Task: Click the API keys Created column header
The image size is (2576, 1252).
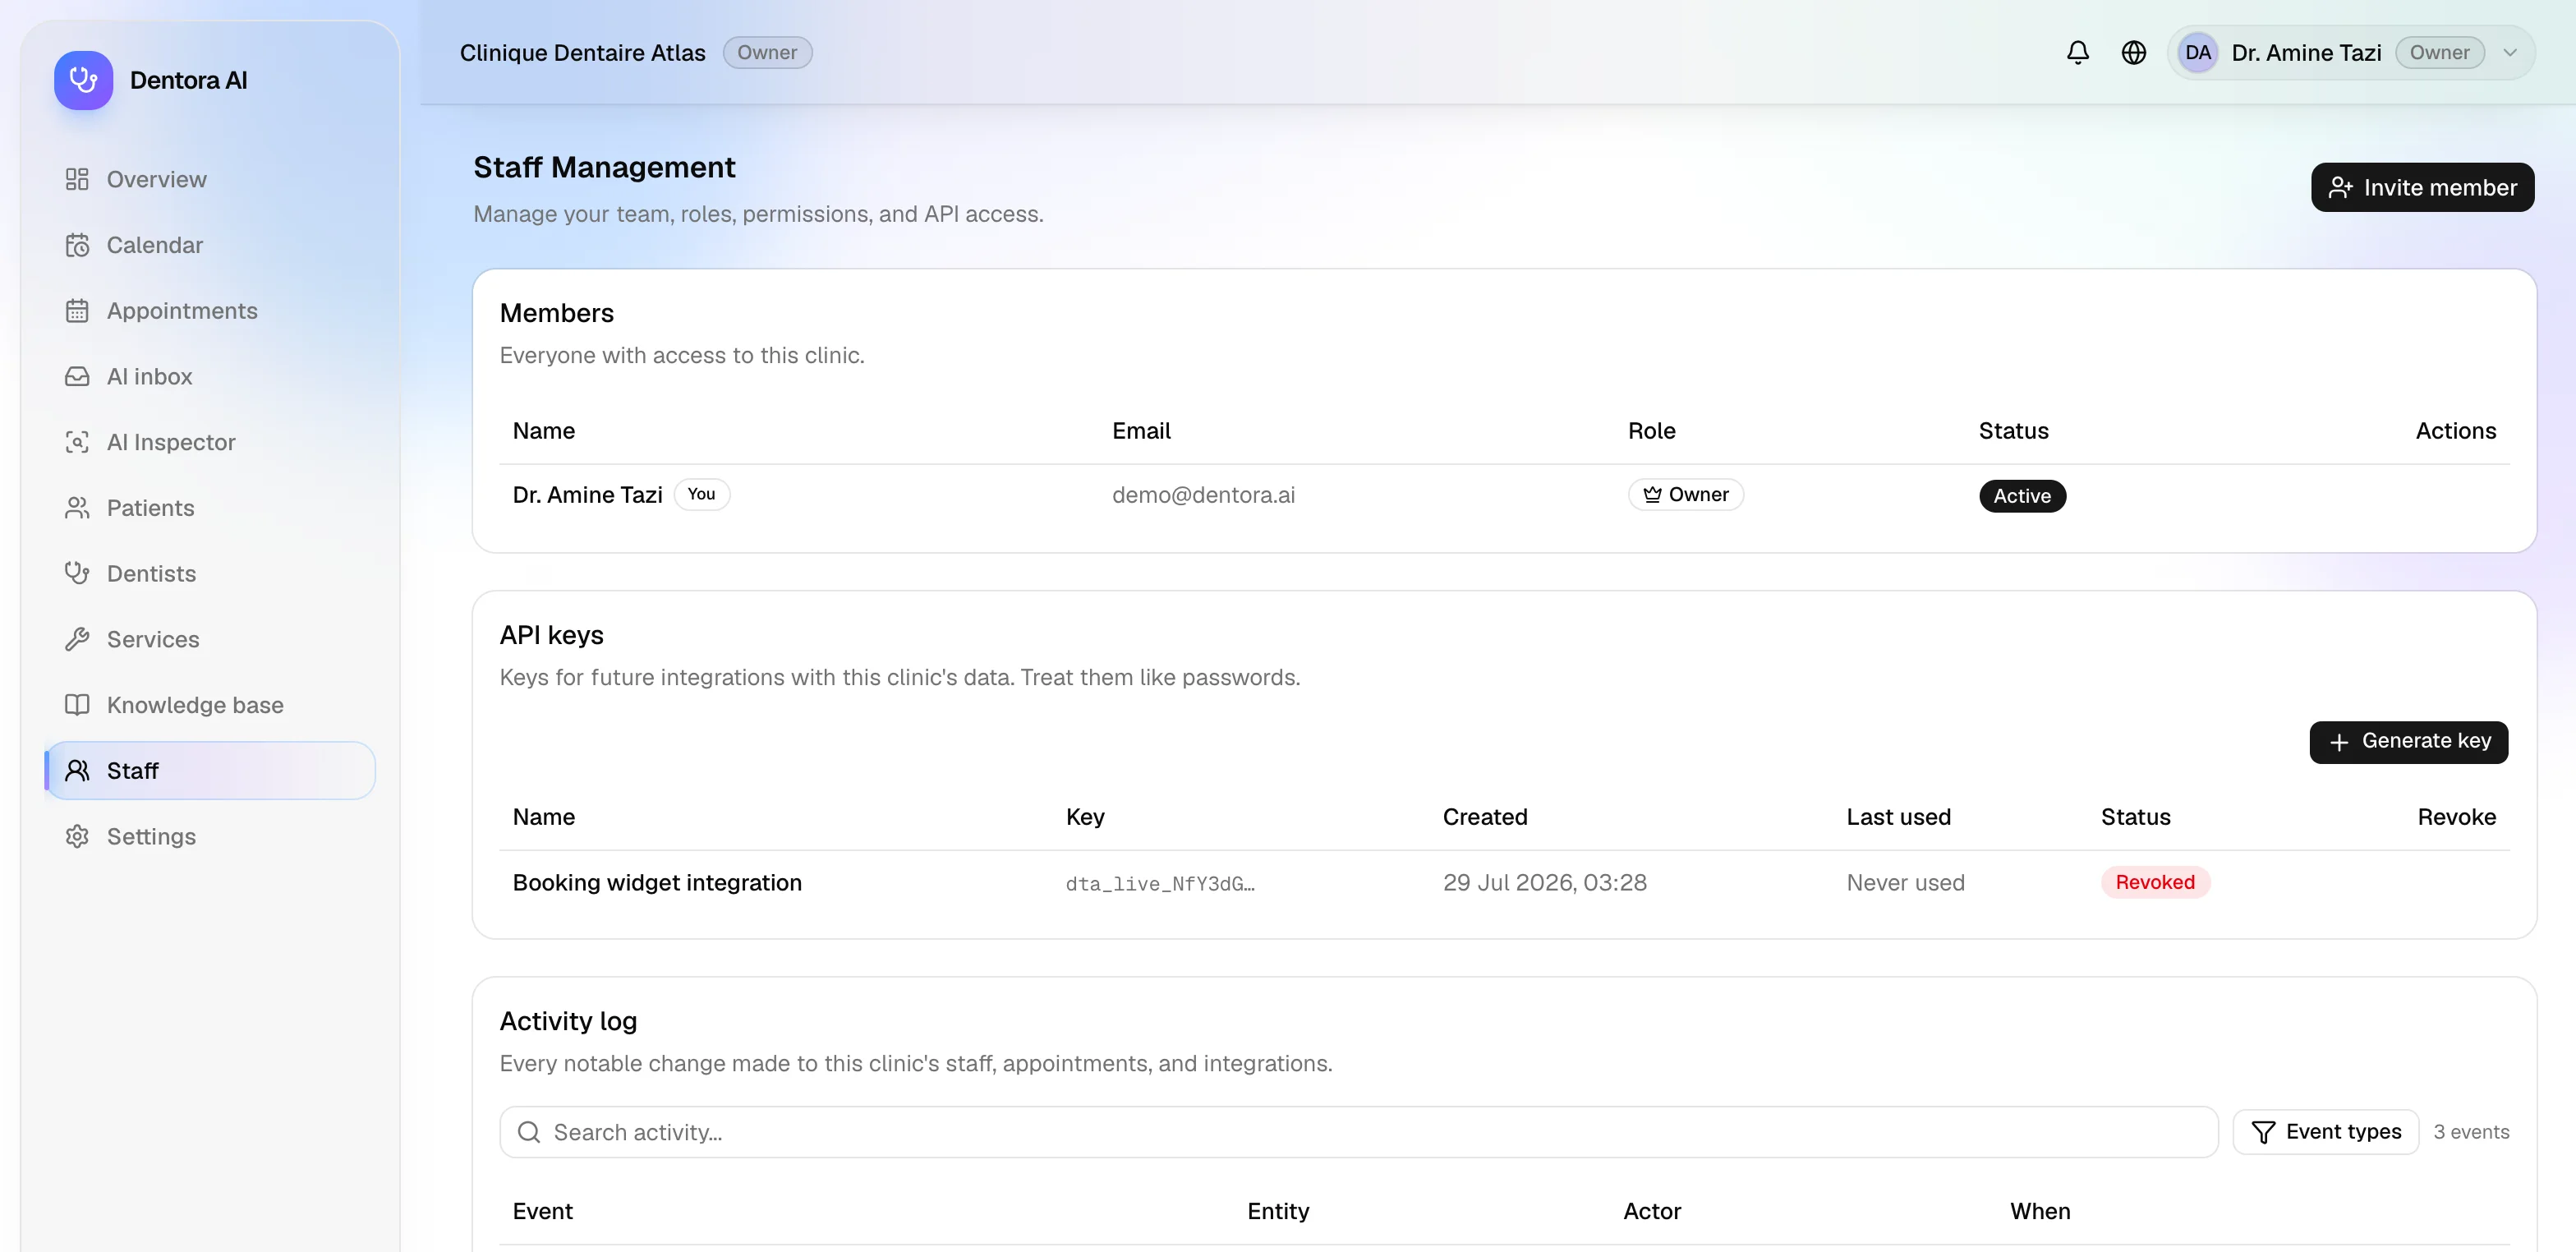Action: (x=1484, y=817)
